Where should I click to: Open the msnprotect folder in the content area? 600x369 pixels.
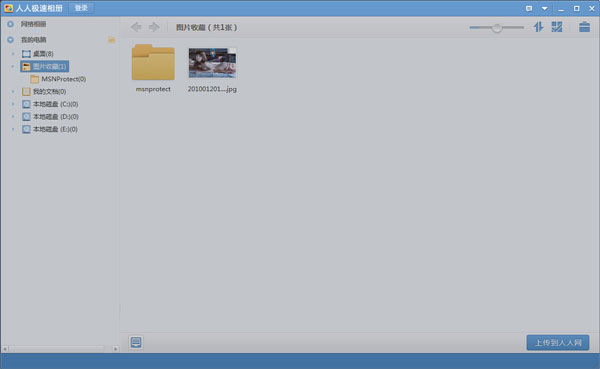click(x=153, y=62)
